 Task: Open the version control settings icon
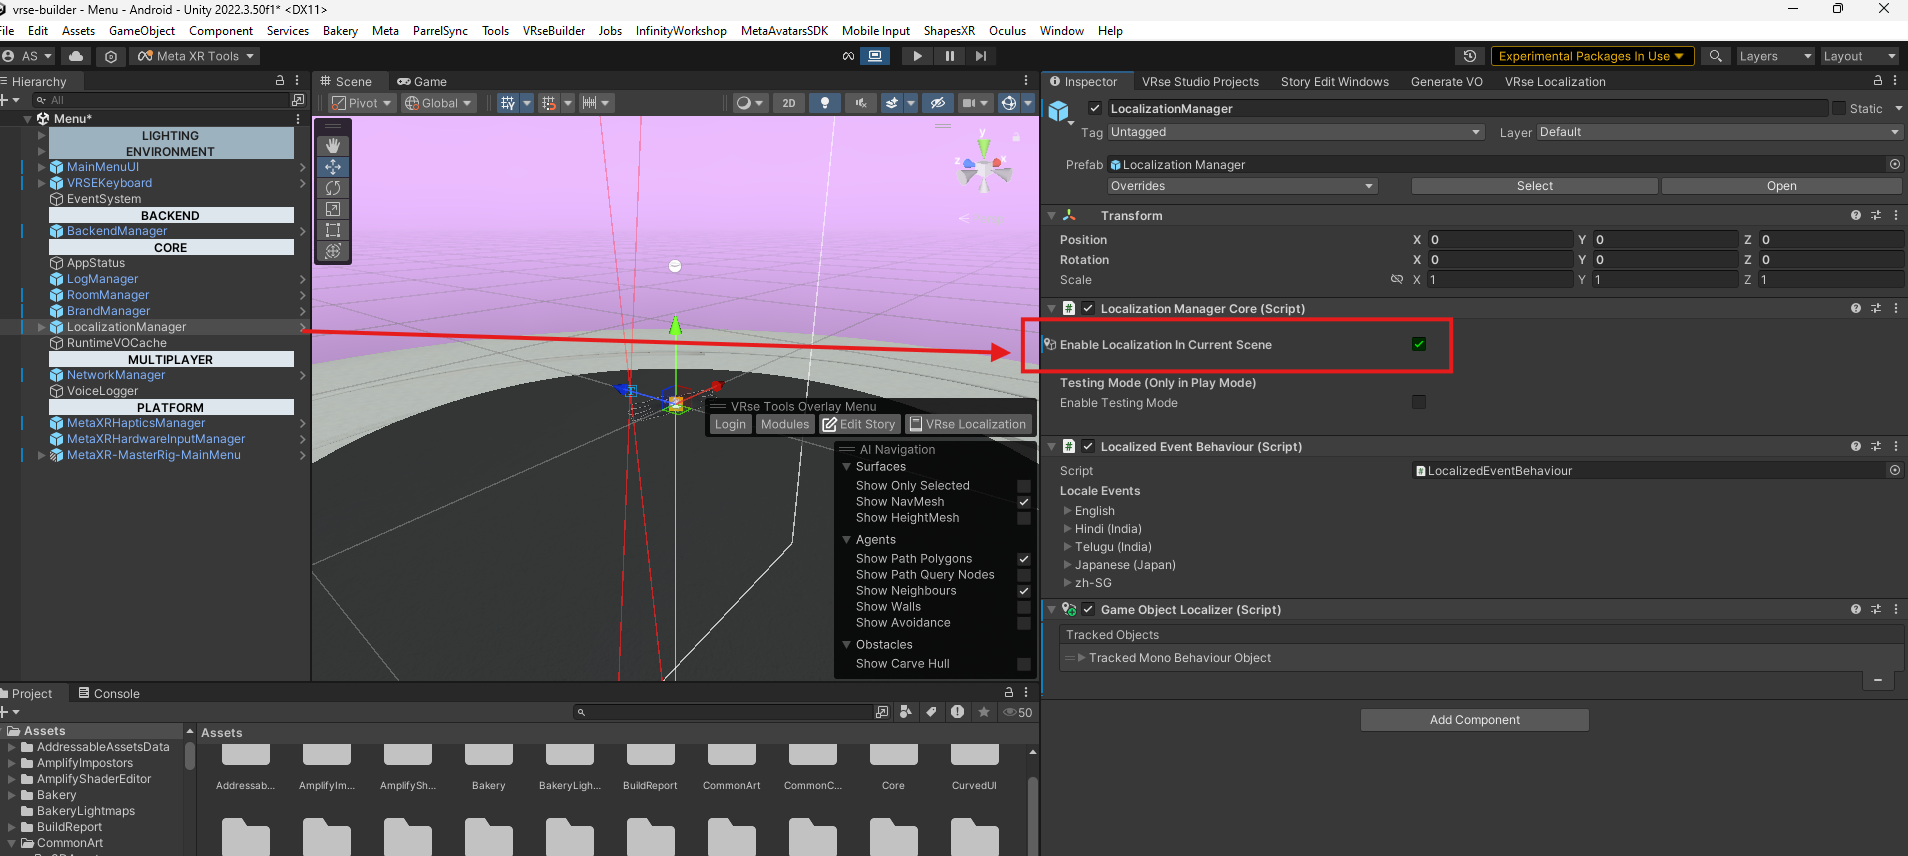(111, 56)
